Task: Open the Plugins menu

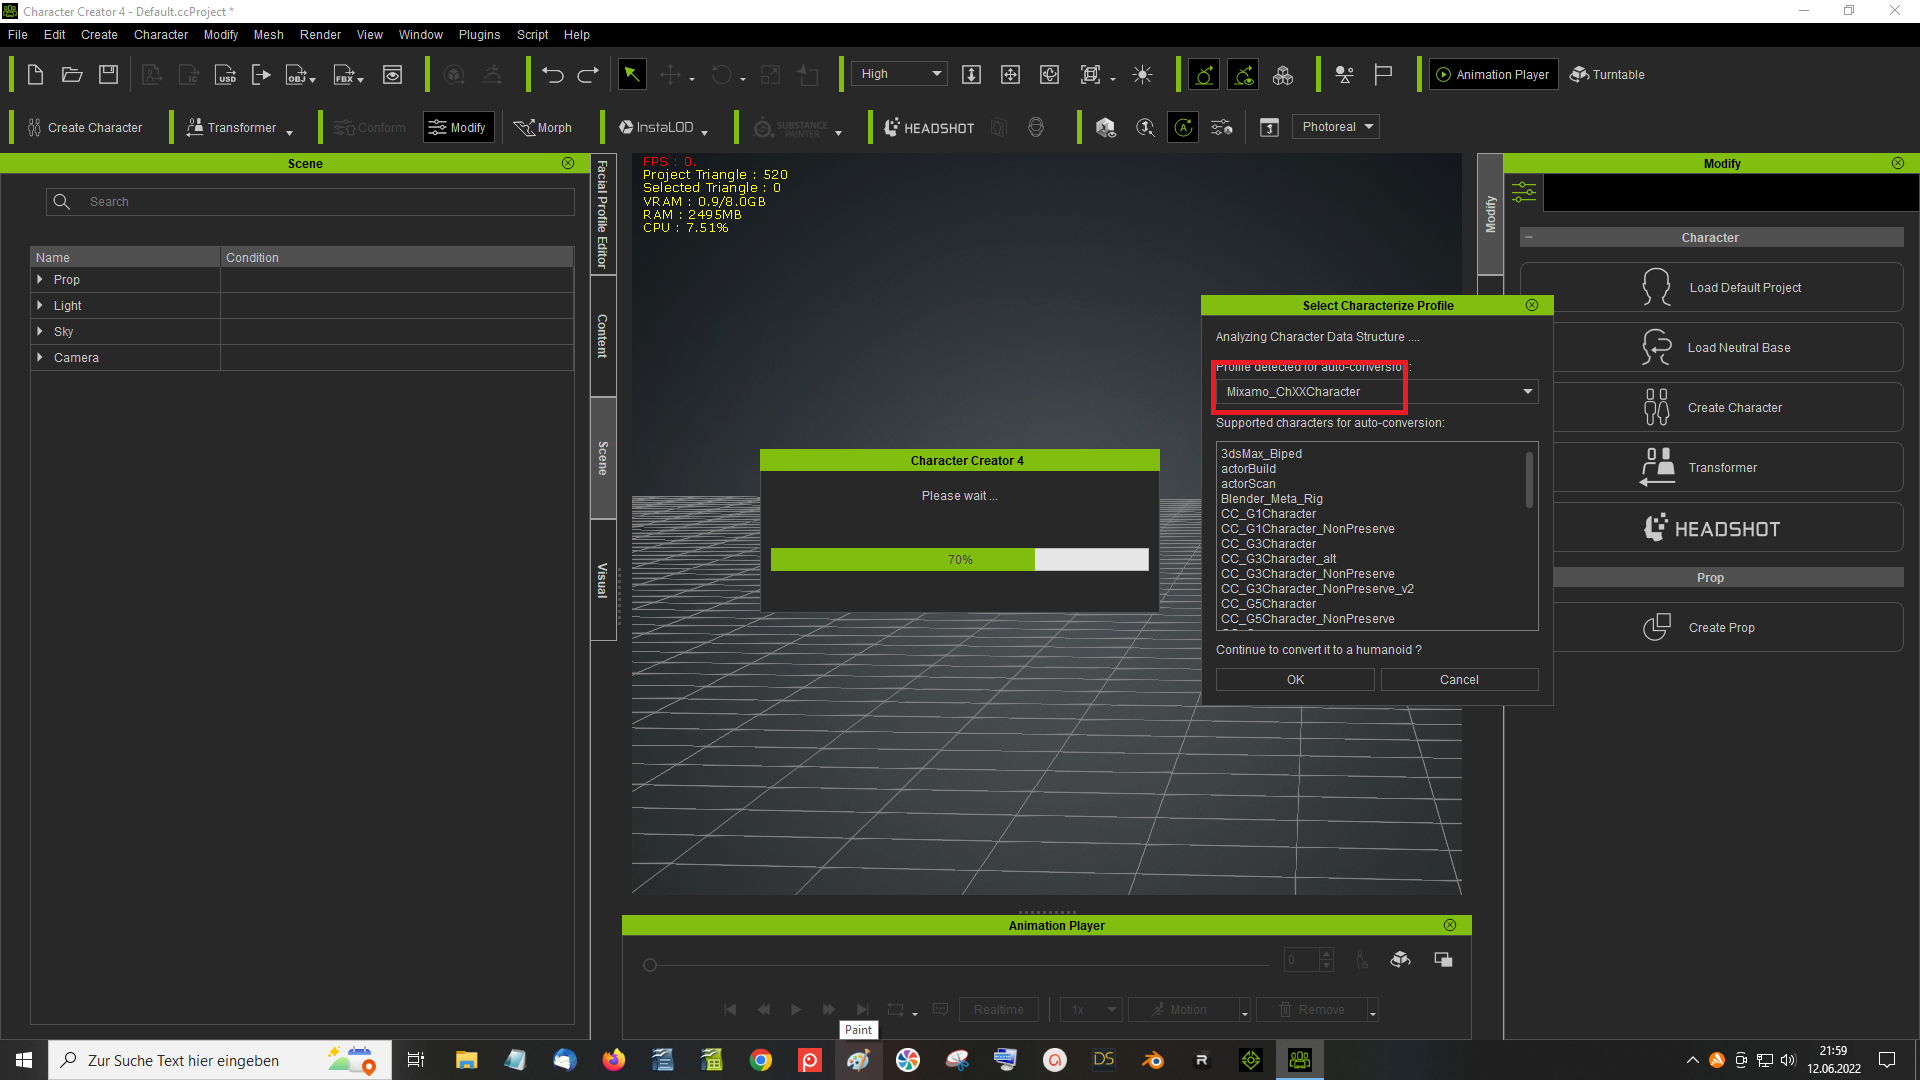Action: 475,34
